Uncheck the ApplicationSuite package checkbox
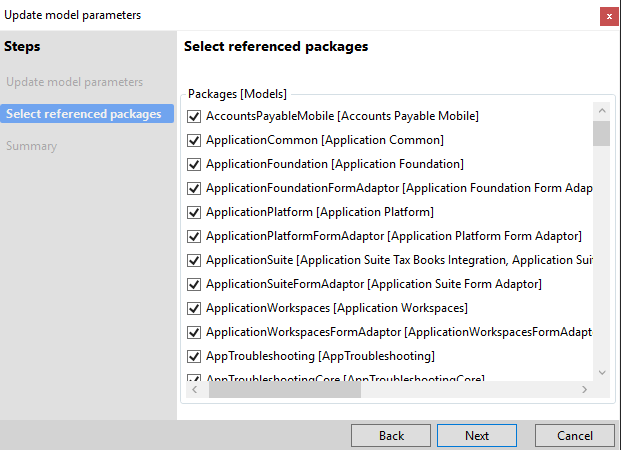621x450 pixels. click(194, 261)
